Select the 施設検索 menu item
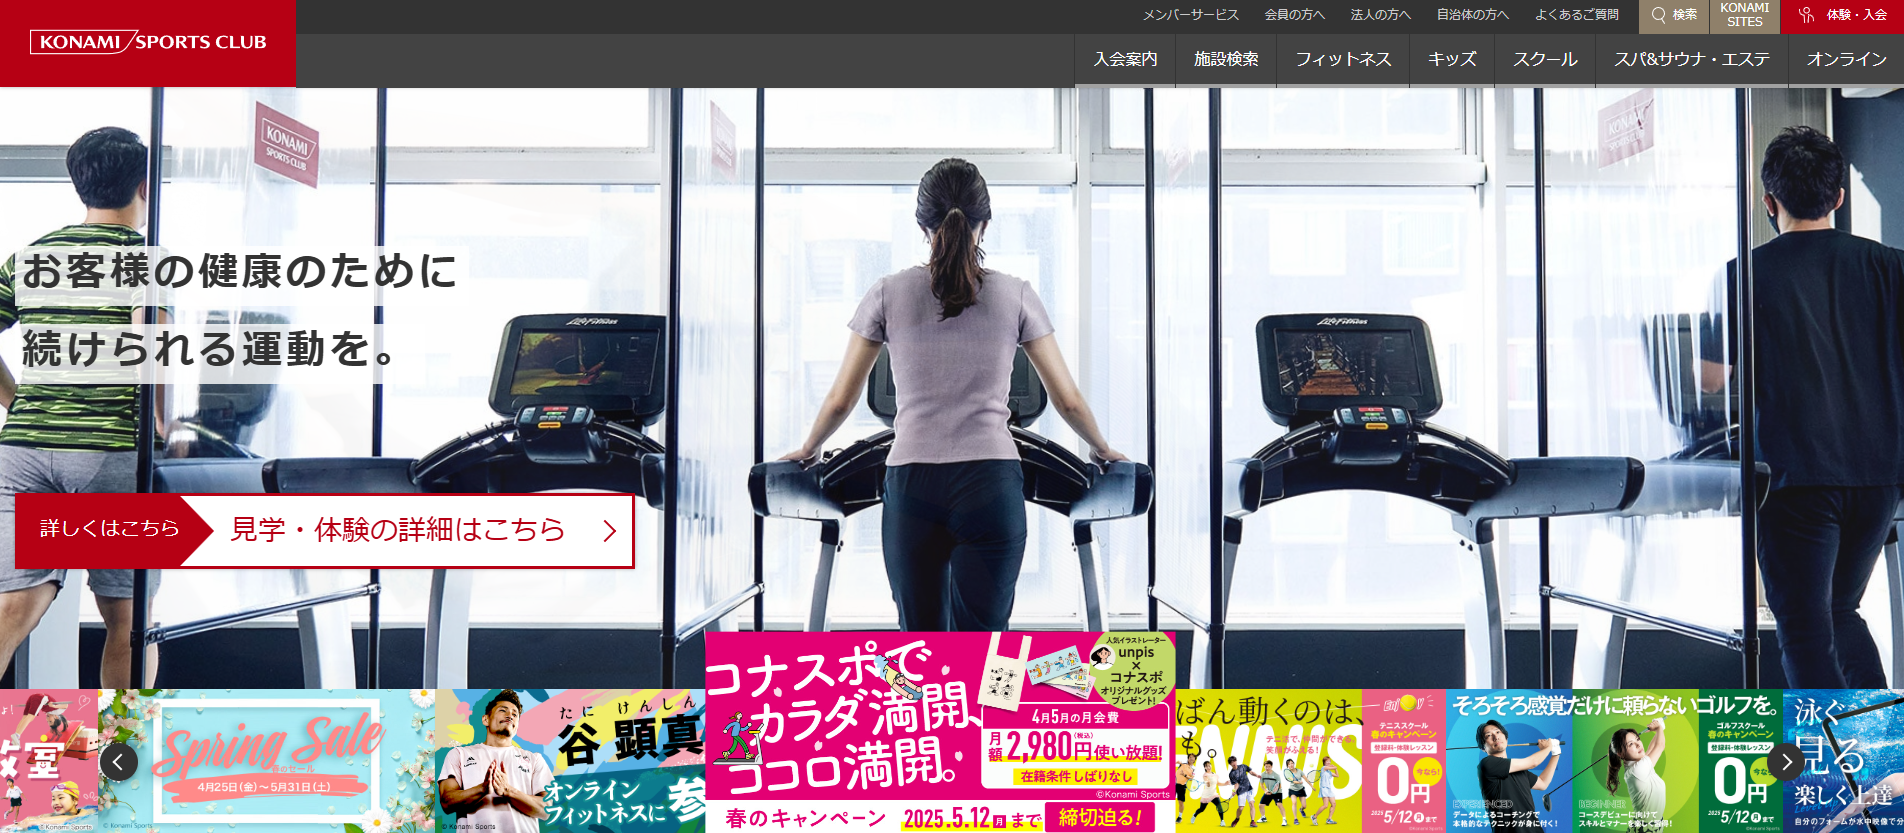This screenshot has width=1904, height=833. click(1226, 60)
